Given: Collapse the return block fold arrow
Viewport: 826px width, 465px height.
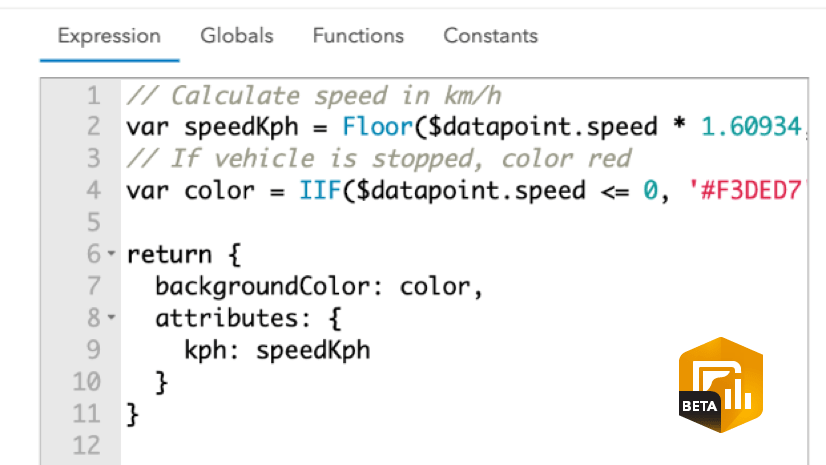Looking at the screenshot, I should point(110,255).
